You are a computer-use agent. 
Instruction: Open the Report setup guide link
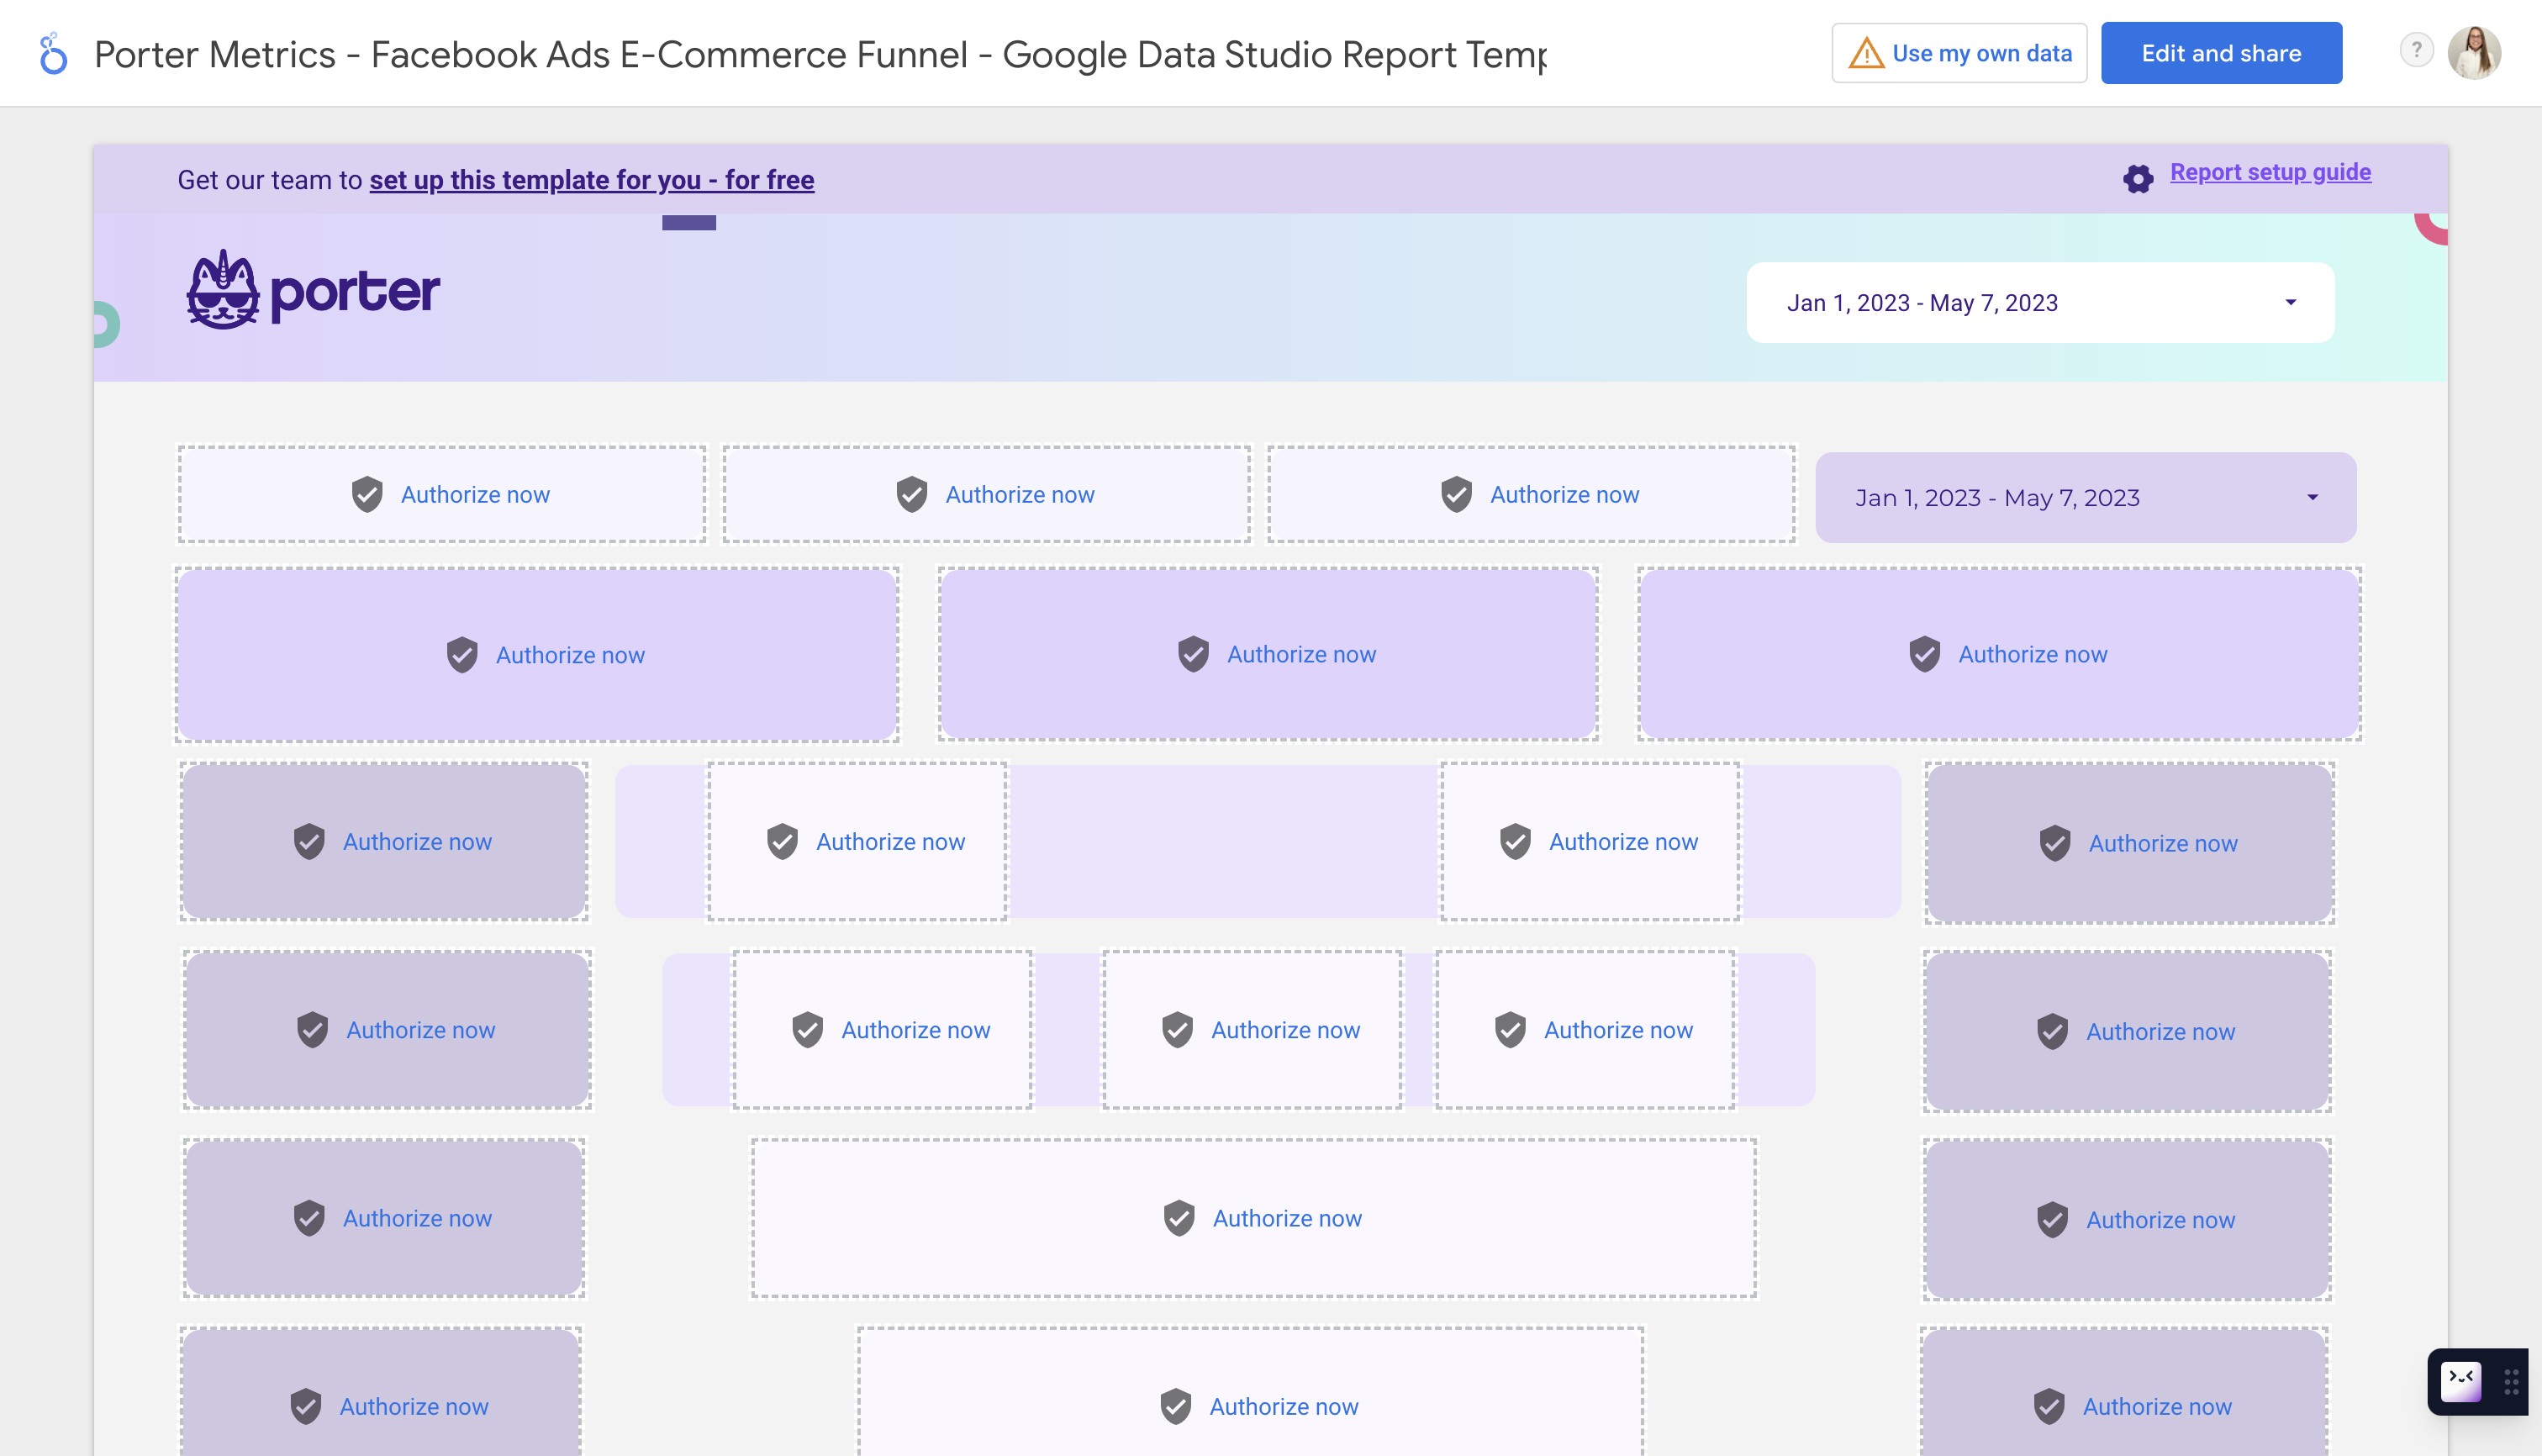coord(2270,172)
